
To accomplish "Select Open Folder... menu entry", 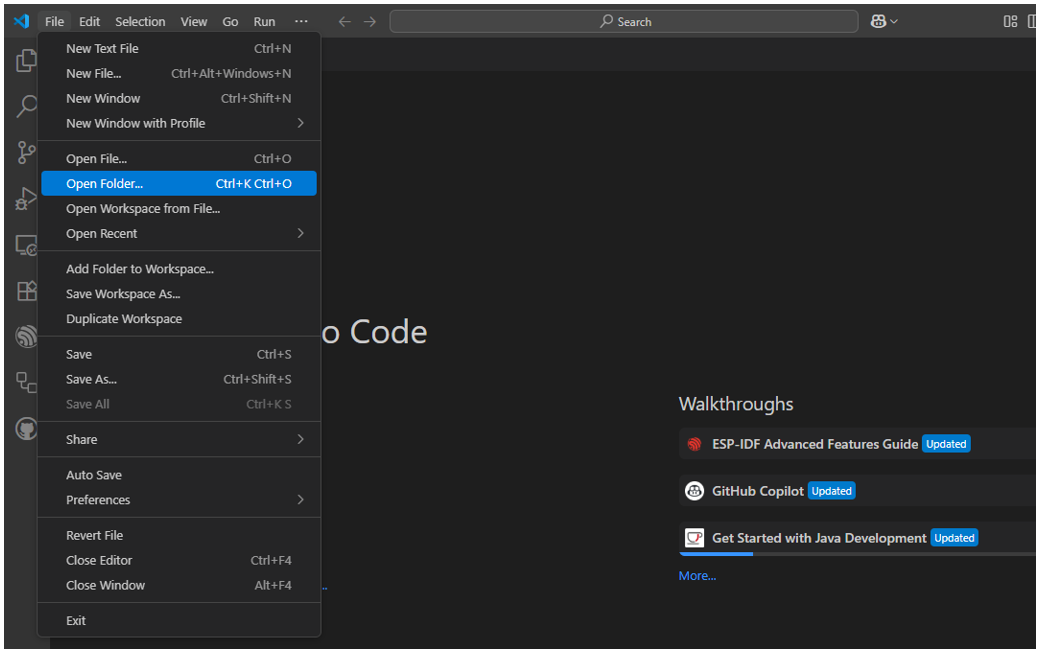I will [x=179, y=184].
